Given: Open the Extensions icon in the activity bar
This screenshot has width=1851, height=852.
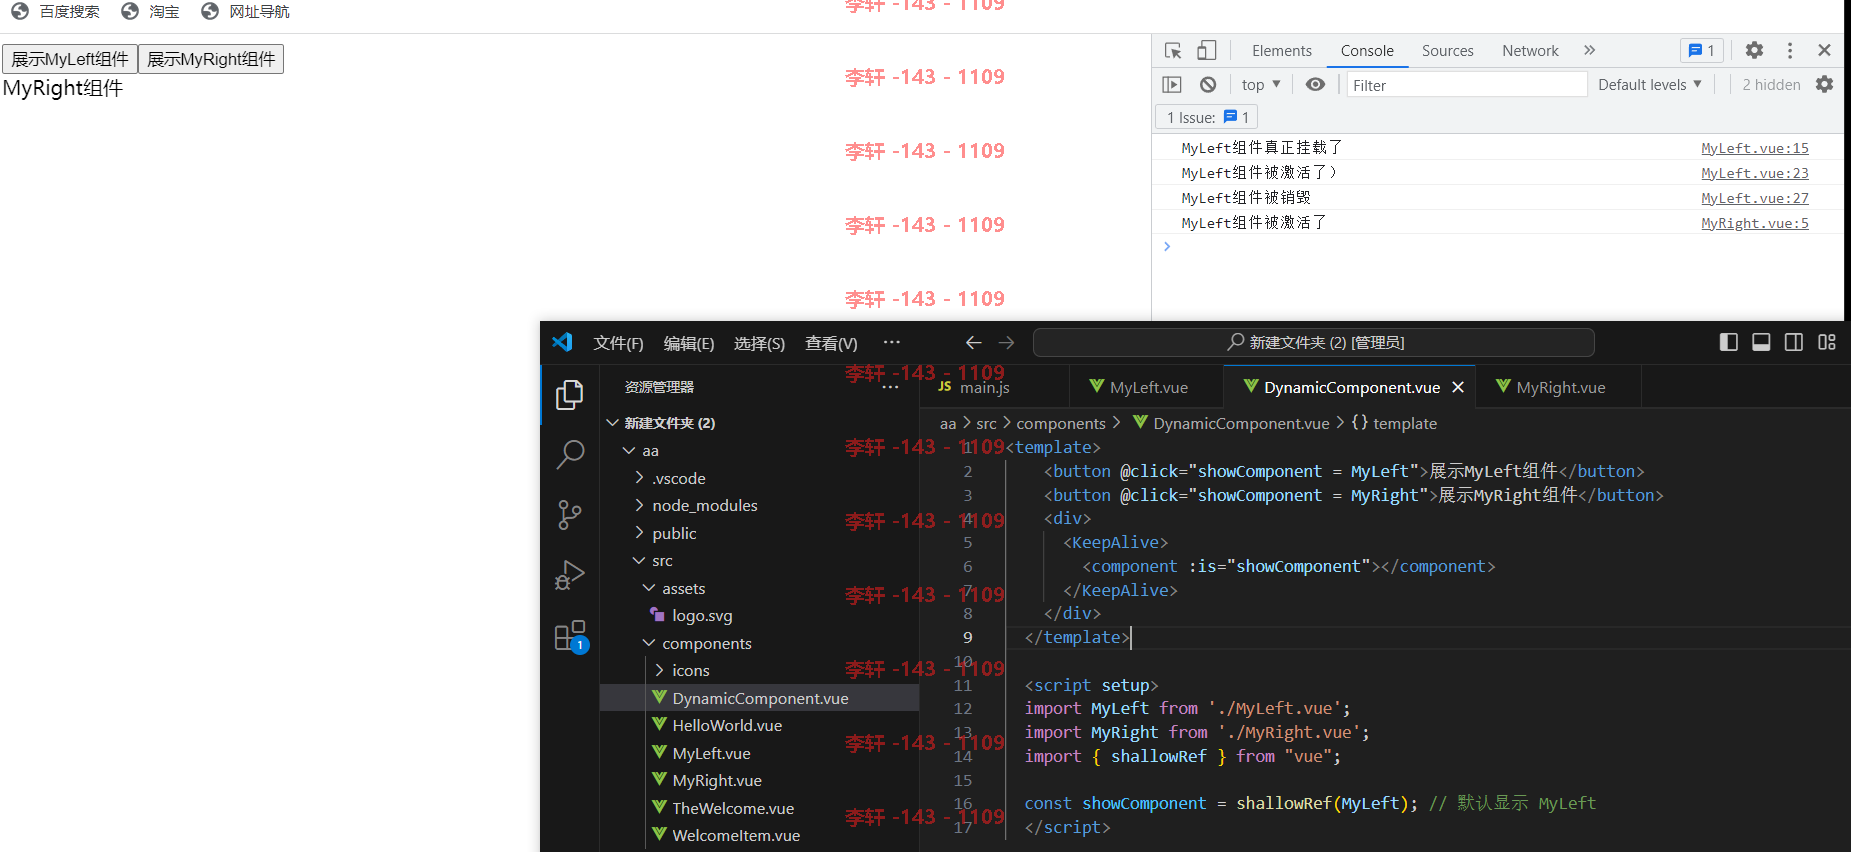Looking at the screenshot, I should pos(570,636).
